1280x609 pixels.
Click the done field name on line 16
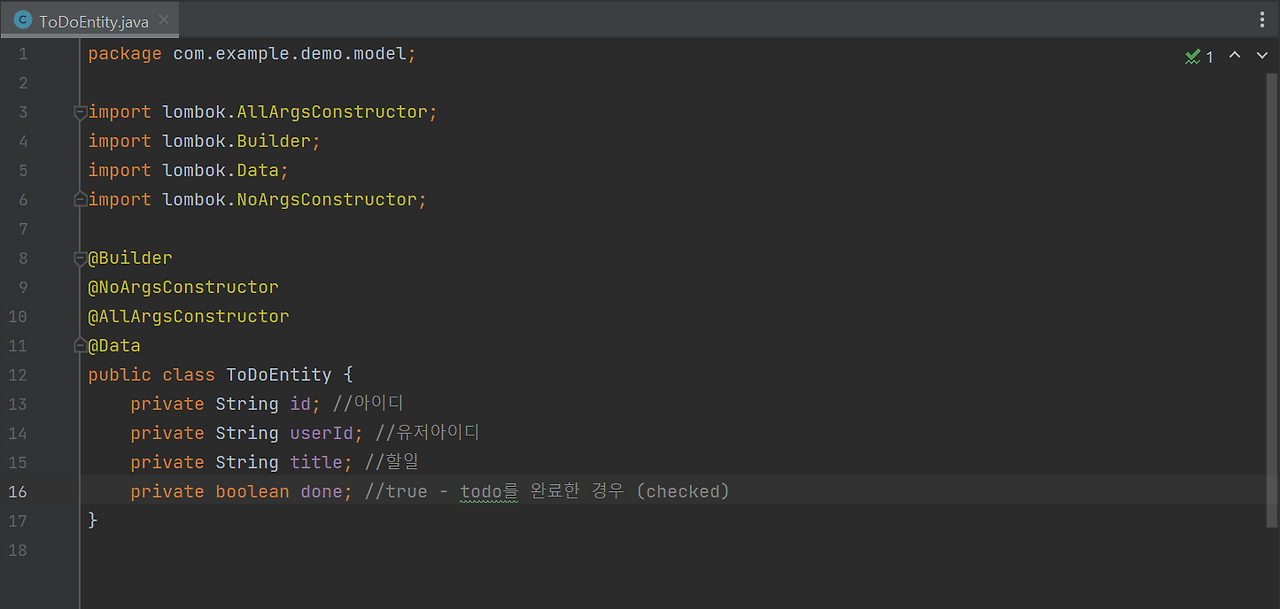point(320,491)
